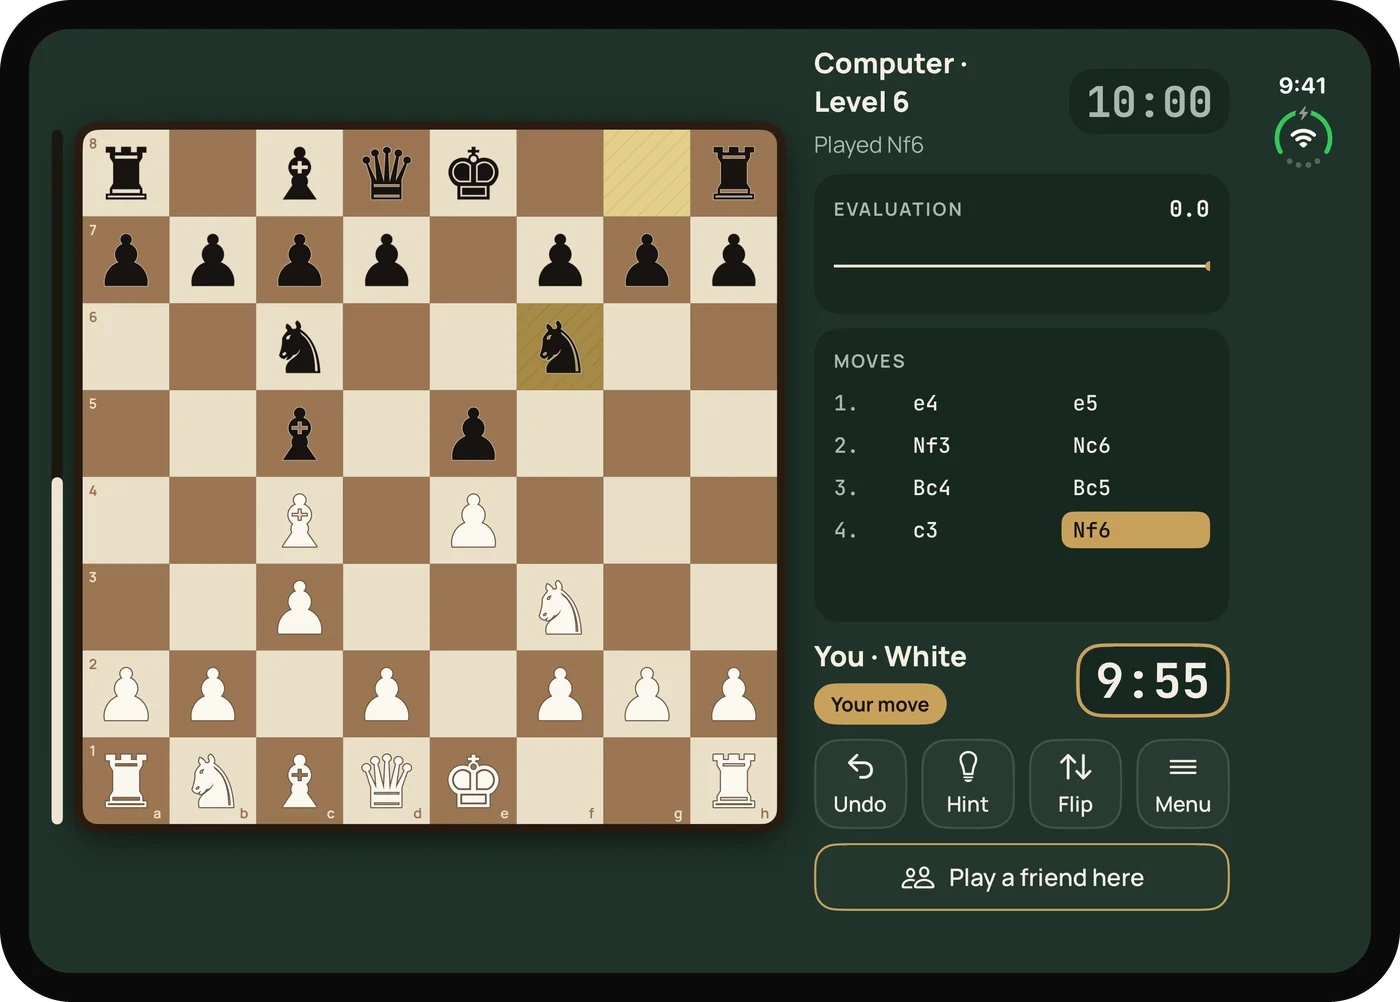Select the white bishop on c4
Screen dimensions: 1400x1002
pyautogui.click(x=300, y=520)
